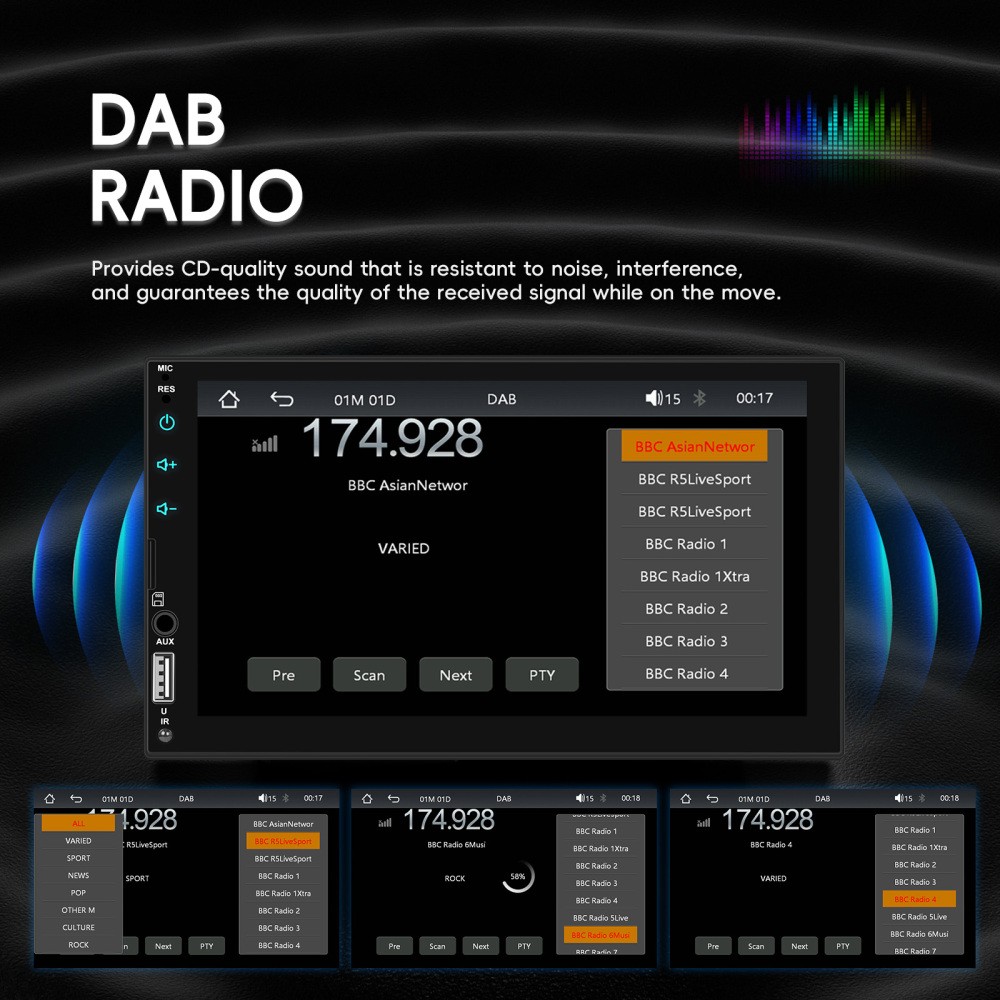Click the RES reset pinhole on the side panel
Image resolution: width=1000 pixels, height=1000 pixels.
click(166, 399)
